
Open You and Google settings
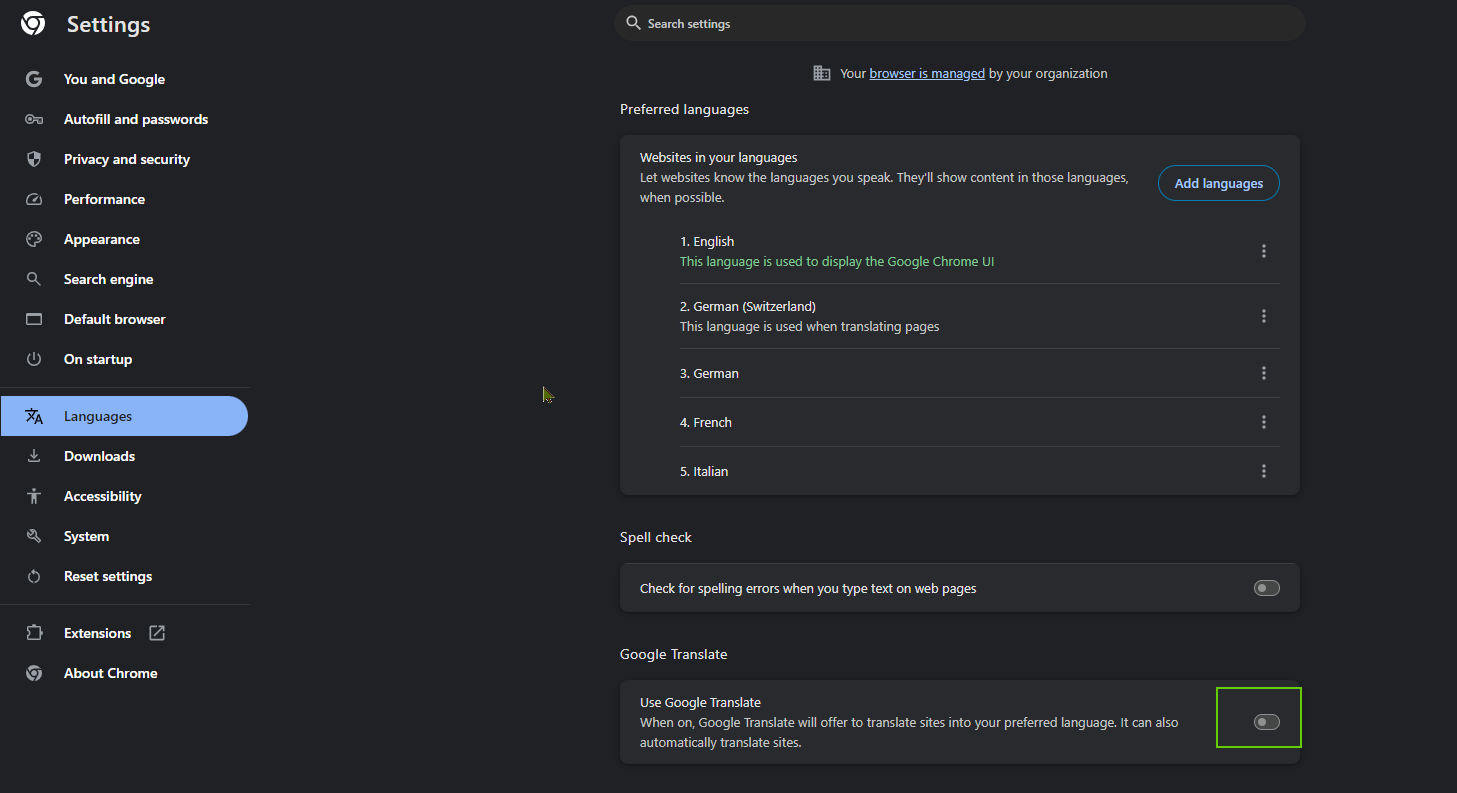(x=124, y=79)
